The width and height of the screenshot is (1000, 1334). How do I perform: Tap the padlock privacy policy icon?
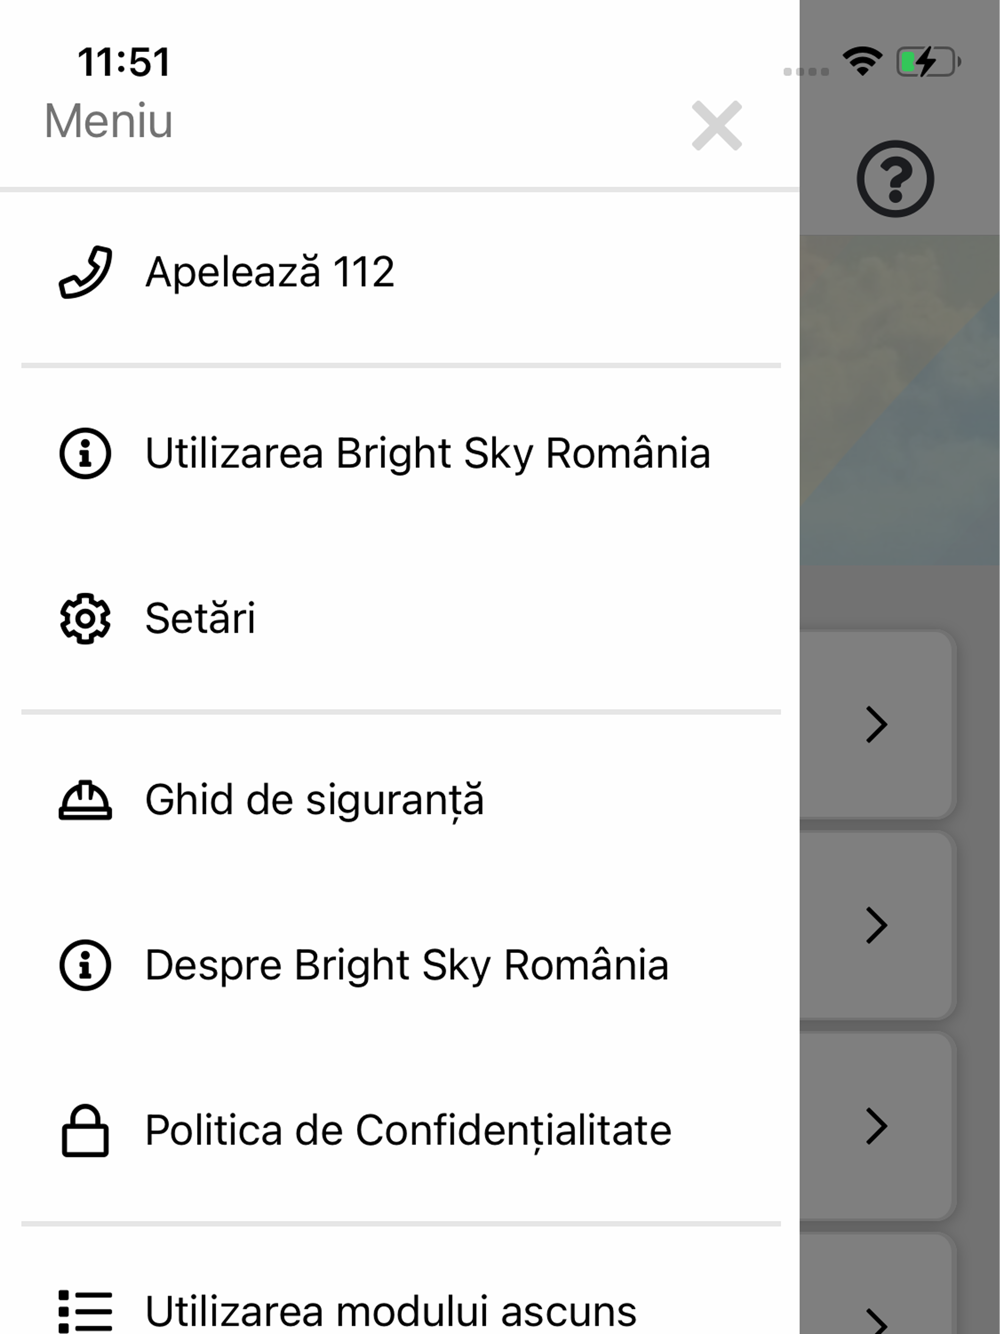pyautogui.click(x=85, y=1131)
